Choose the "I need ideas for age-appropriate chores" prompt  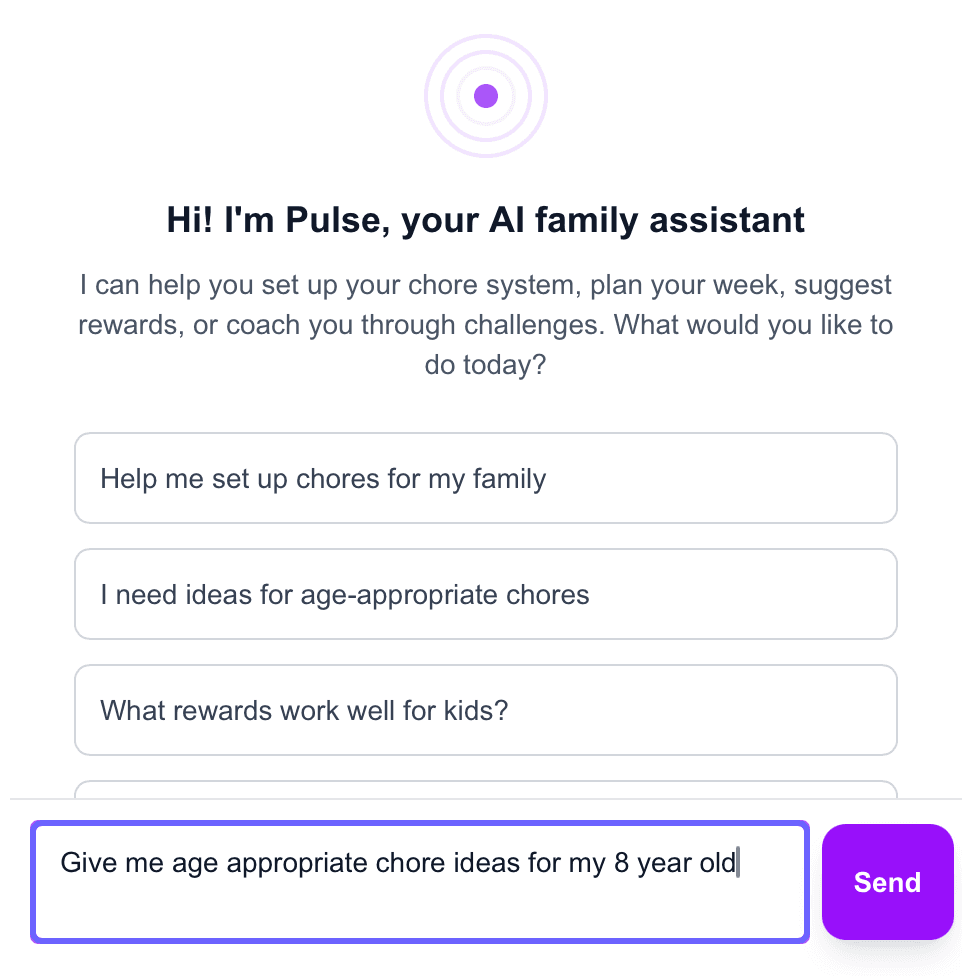point(485,594)
